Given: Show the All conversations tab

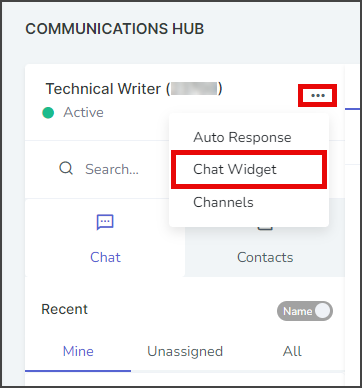Looking at the screenshot, I should (292, 351).
